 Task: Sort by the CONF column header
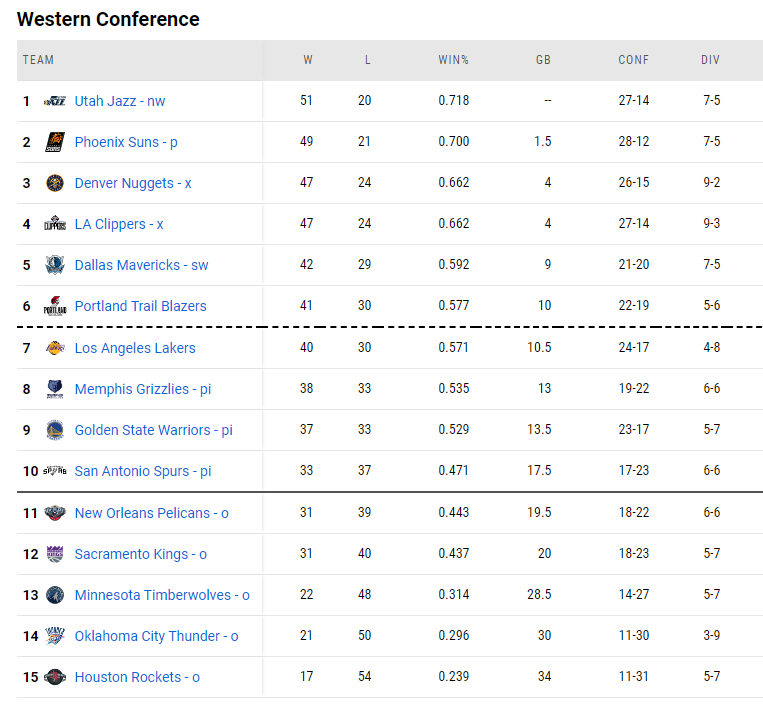634,60
